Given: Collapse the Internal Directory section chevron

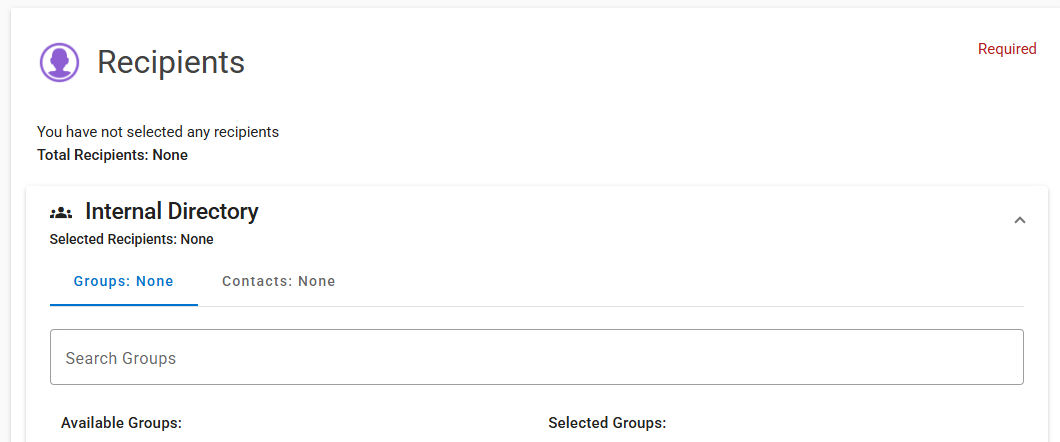Looking at the screenshot, I should pos(1019,220).
